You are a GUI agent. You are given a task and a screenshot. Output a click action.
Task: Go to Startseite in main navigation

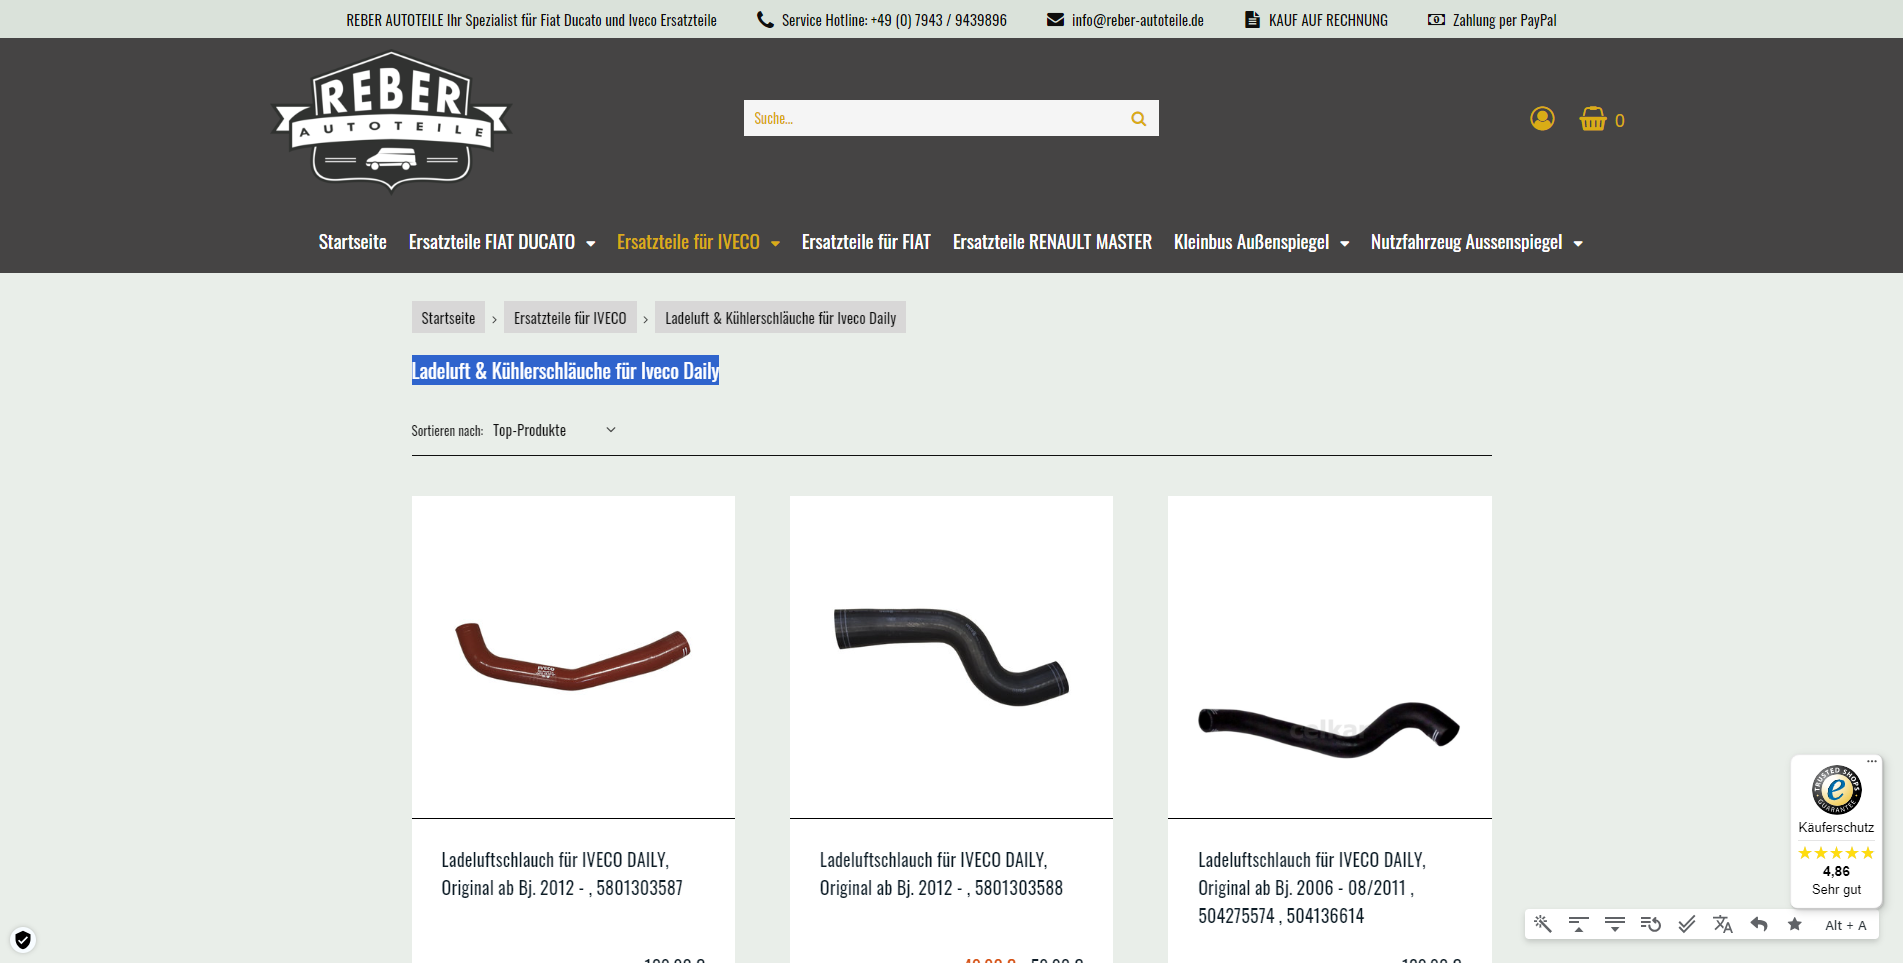click(x=352, y=242)
